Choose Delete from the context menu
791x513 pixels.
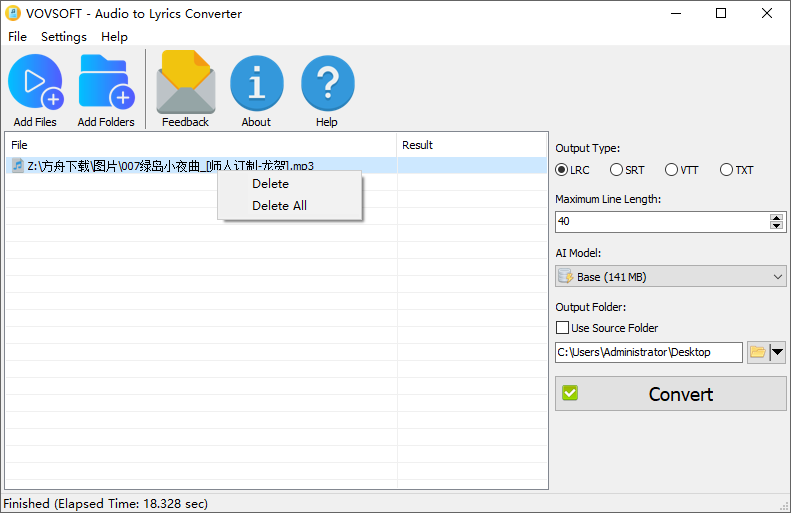(x=290, y=184)
